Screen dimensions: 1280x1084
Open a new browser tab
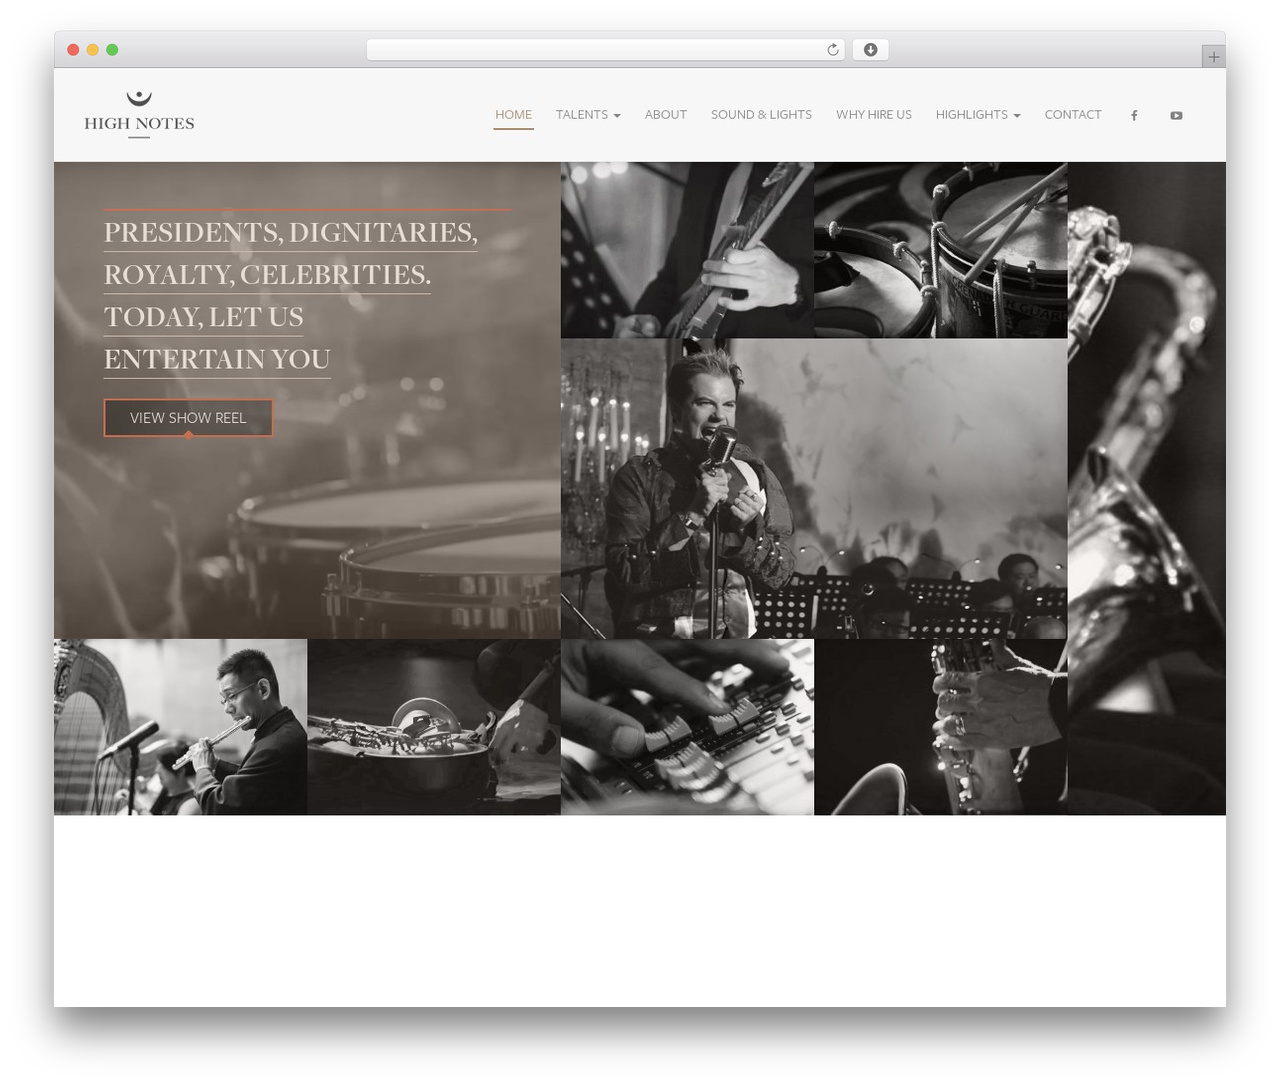pyautogui.click(x=1213, y=57)
